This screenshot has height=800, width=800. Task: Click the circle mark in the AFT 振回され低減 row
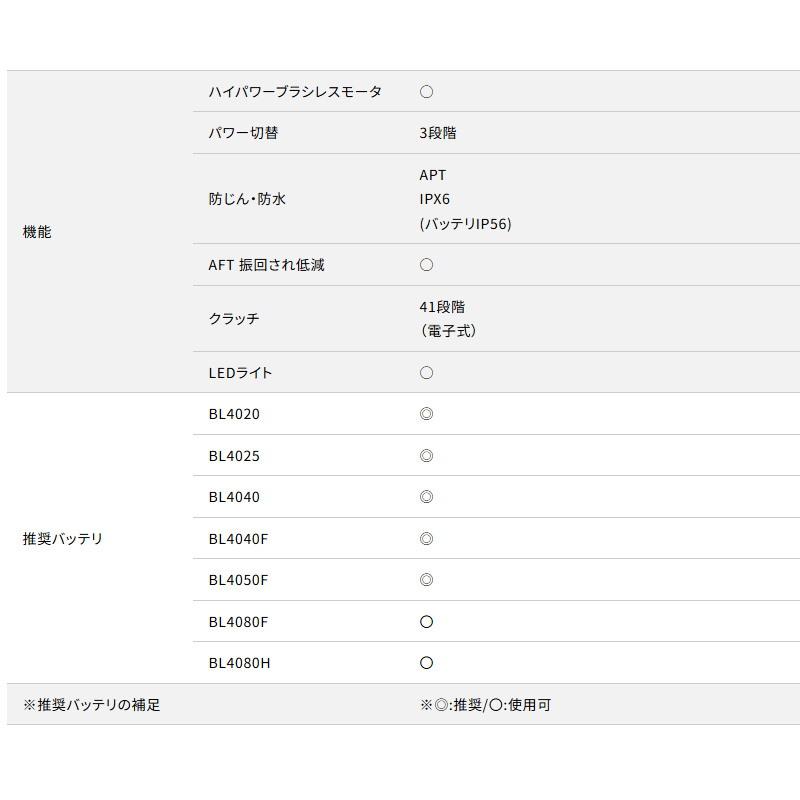coord(426,265)
